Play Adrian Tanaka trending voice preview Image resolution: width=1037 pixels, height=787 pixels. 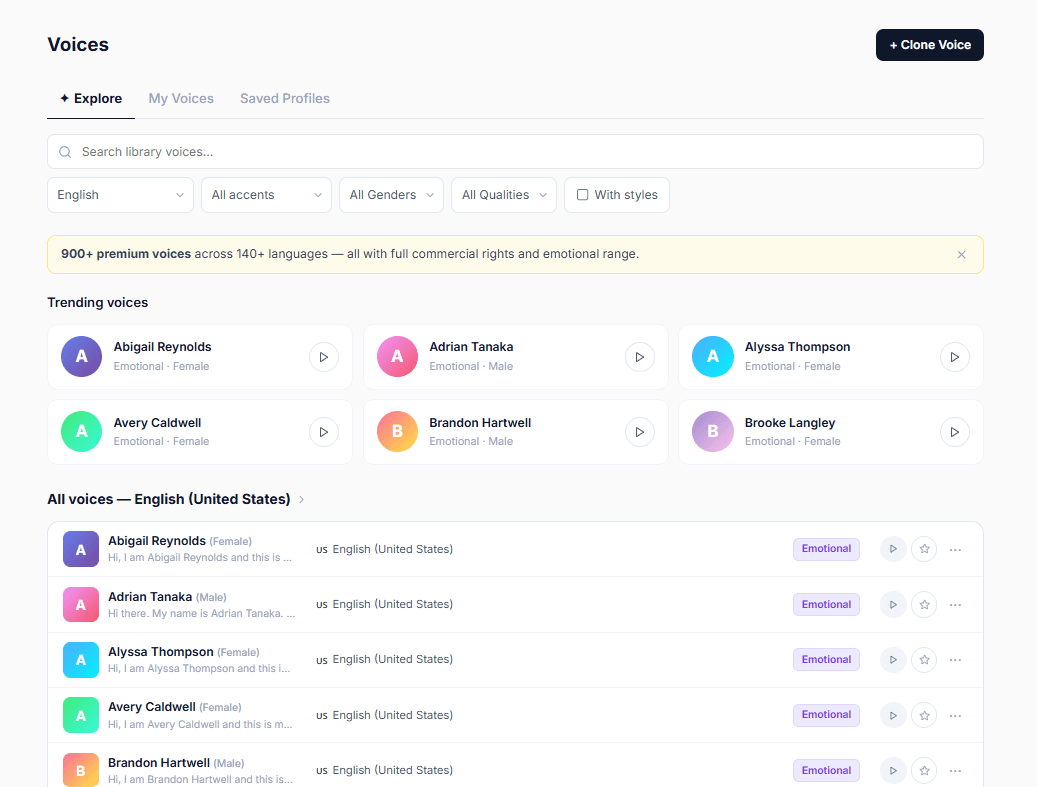coord(640,357)
